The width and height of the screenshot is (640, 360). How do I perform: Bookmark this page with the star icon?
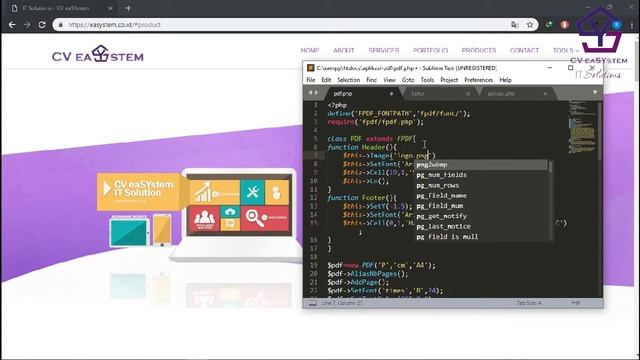click(x=530, y=25)
